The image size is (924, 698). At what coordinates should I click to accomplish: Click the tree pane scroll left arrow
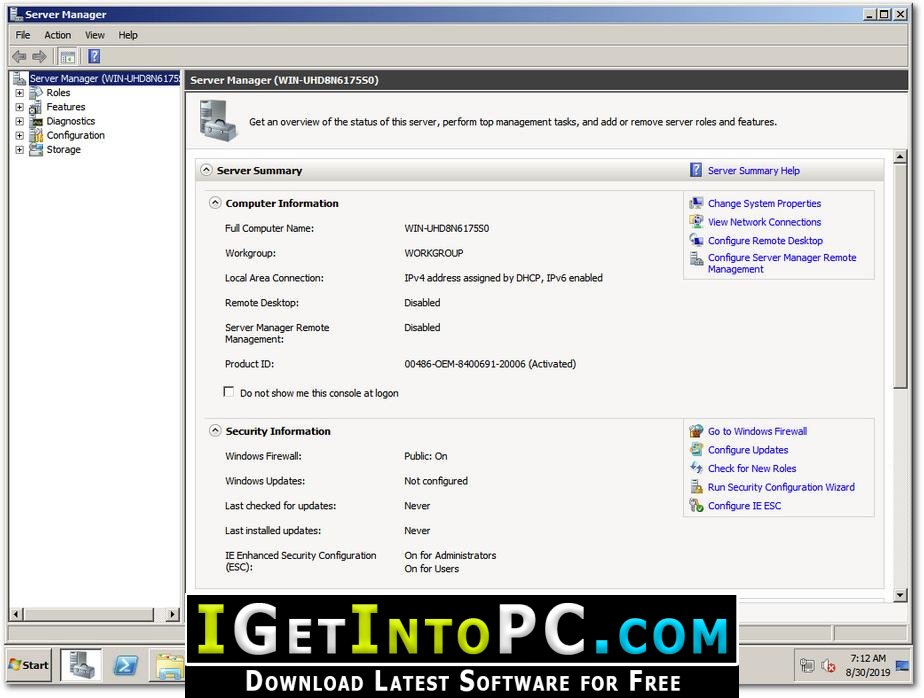16,614
